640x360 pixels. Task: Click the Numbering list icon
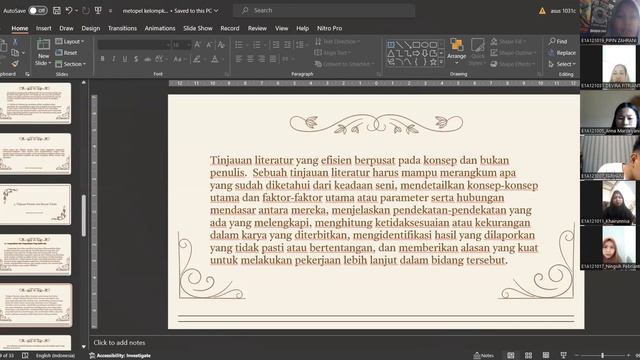257,44
